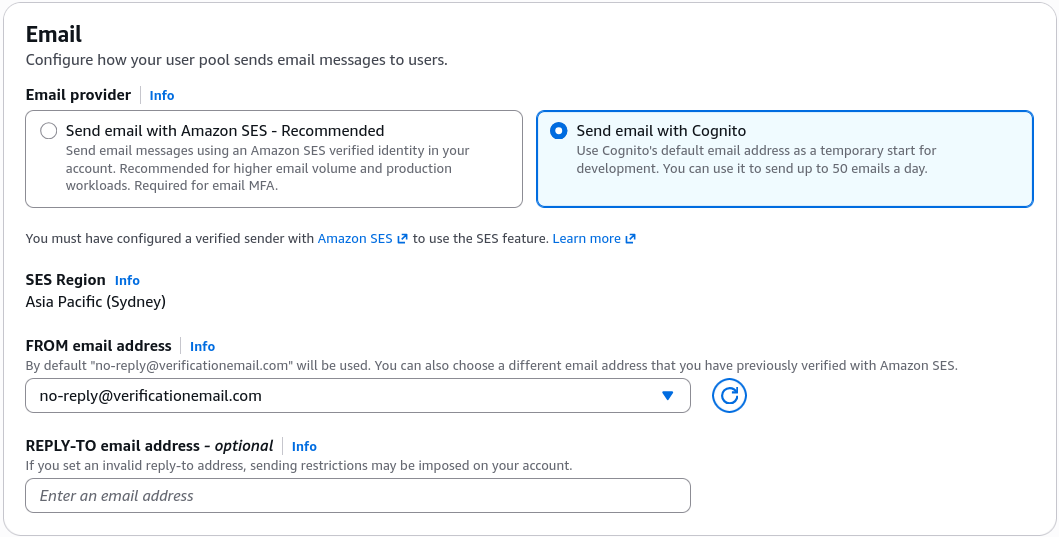
Task: Open Info link next to FROM email address
Action: pyautogui.click(x=202, y=347)
